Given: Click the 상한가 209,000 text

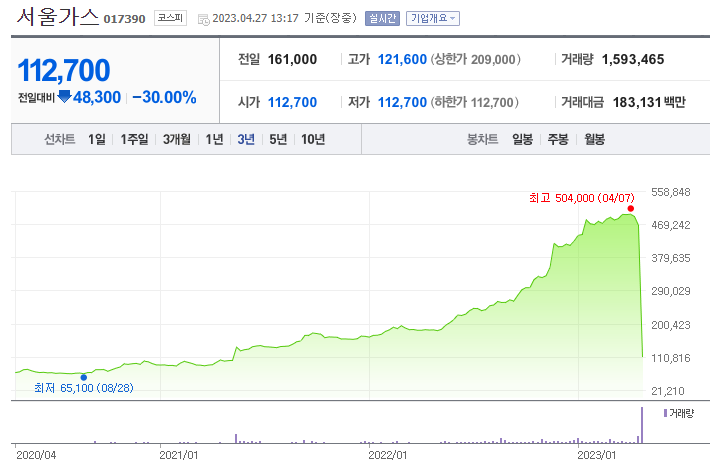Looking at the screenshot, I should pyautogui.click(x=475, y=59).
